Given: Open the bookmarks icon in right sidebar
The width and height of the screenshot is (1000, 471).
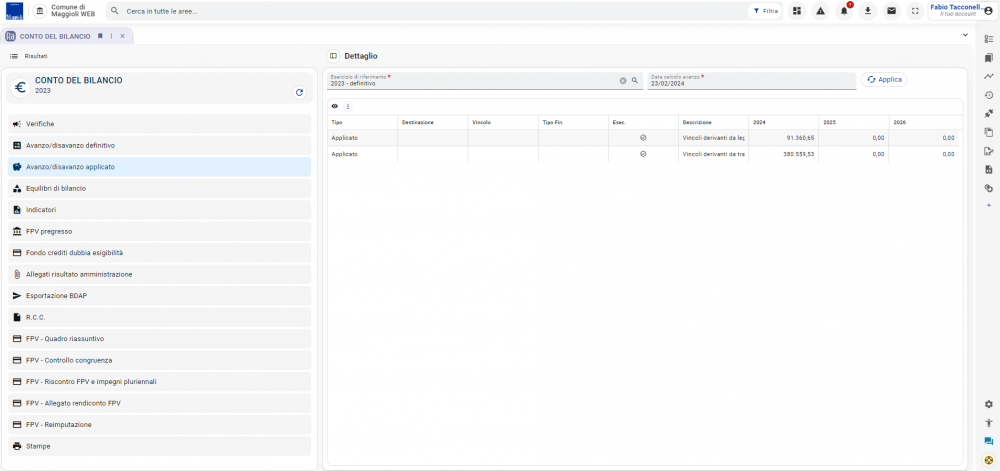Looking at the screenshot, I should click(989, 58).
